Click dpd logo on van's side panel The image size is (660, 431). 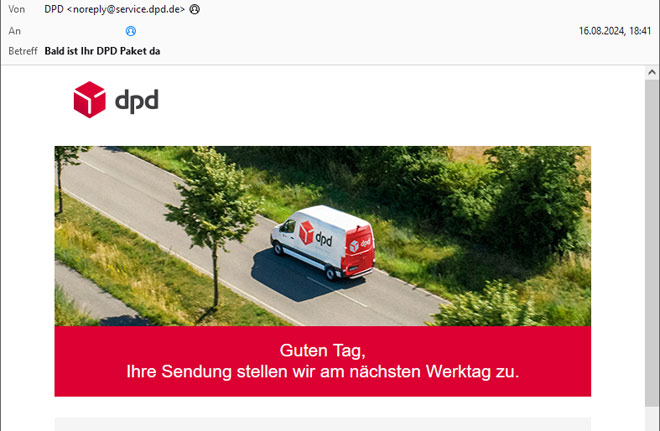(316, 235)
